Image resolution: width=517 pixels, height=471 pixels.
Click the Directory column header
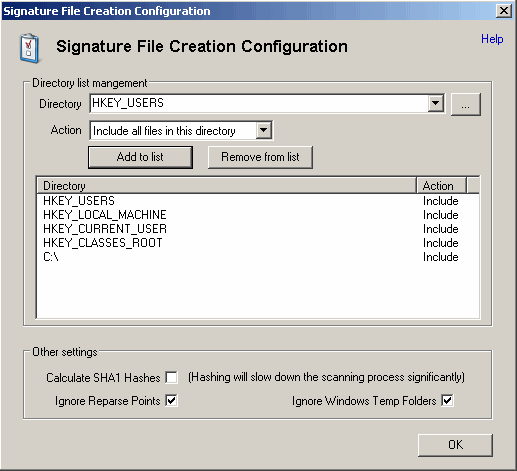[x=226, y=186]
